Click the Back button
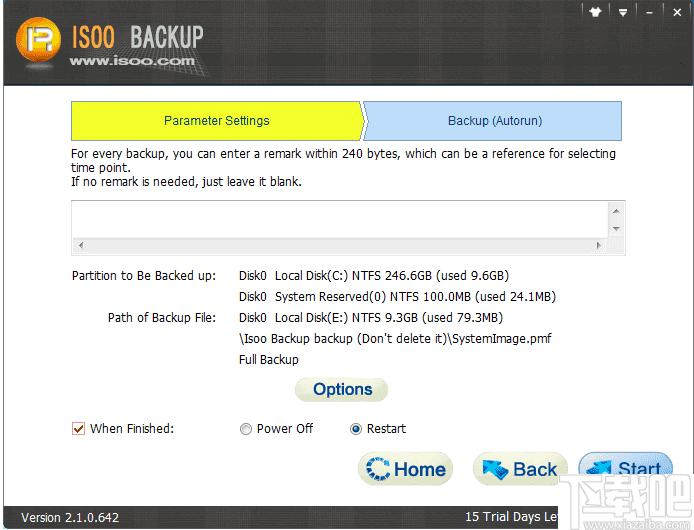The height and width of the screenshot is (530, 694). [520, 469]
